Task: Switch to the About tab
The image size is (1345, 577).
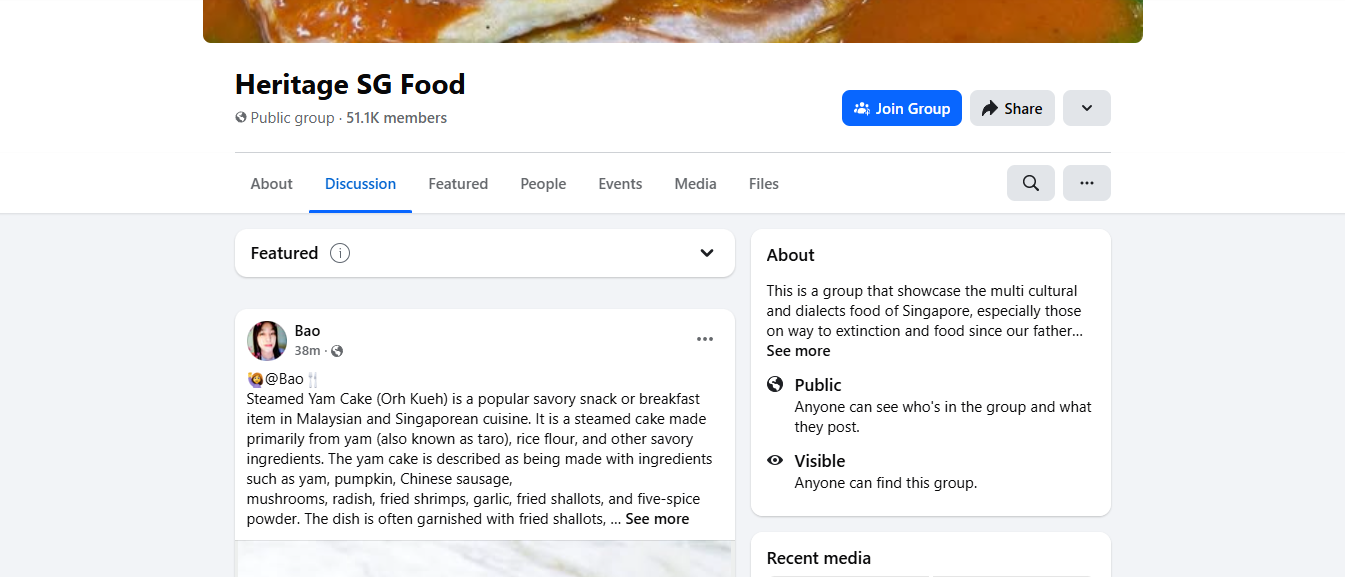Action: [x=271, y=184]
